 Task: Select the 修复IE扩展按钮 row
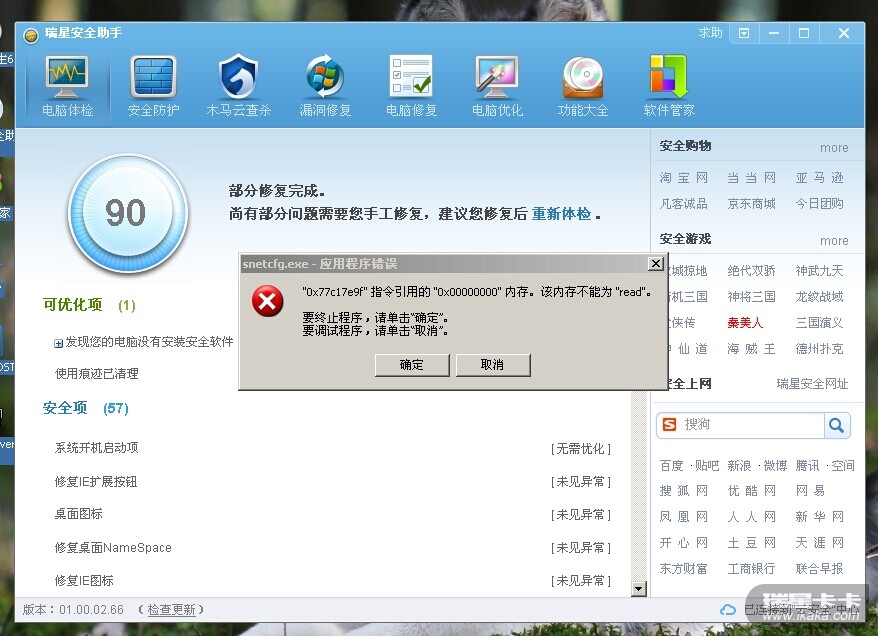point(333,481)
